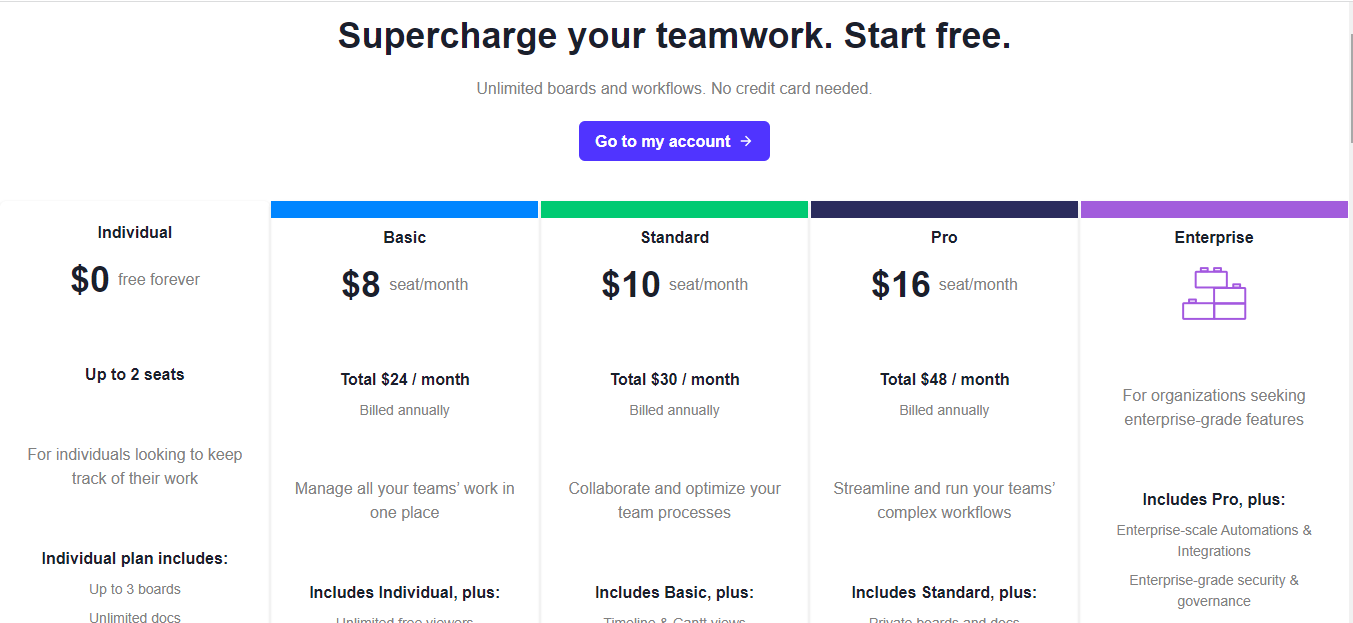This screenshot has width=1353, height=623.
Task: Click the "$16 seat/month" Pro price
Action: pos(943,284)
